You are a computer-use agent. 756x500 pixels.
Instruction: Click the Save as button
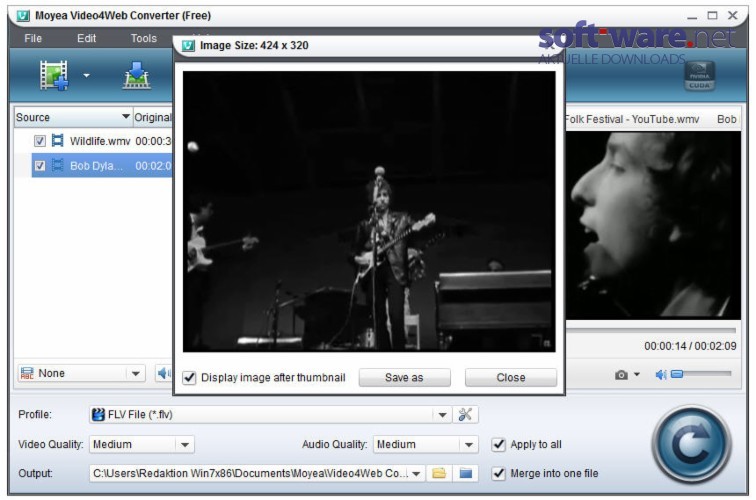[x=404, y=378]
